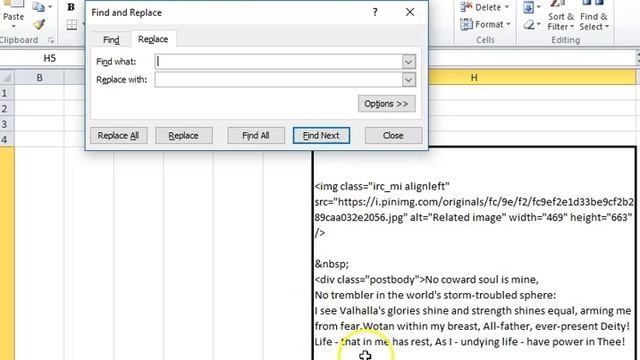Click Find All button
The height and width of the screenshot is (360, 640).
point(256,136)
